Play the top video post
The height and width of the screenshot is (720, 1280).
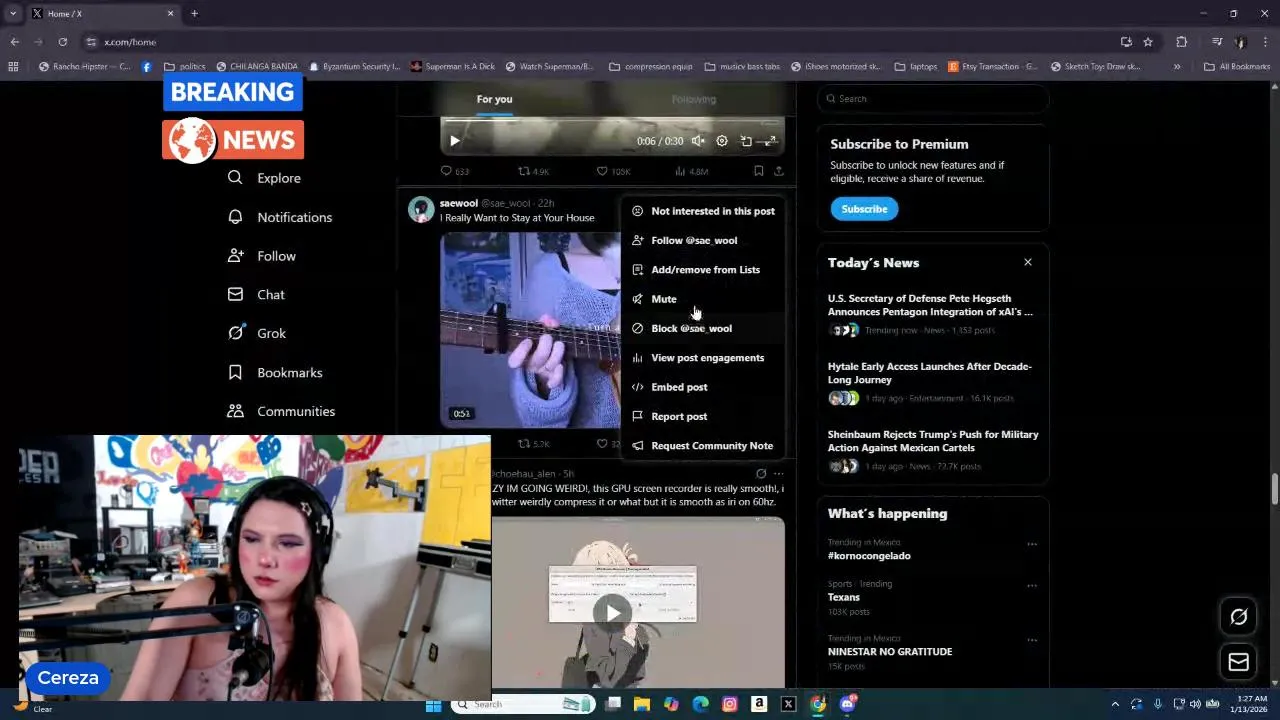(454, 141)
